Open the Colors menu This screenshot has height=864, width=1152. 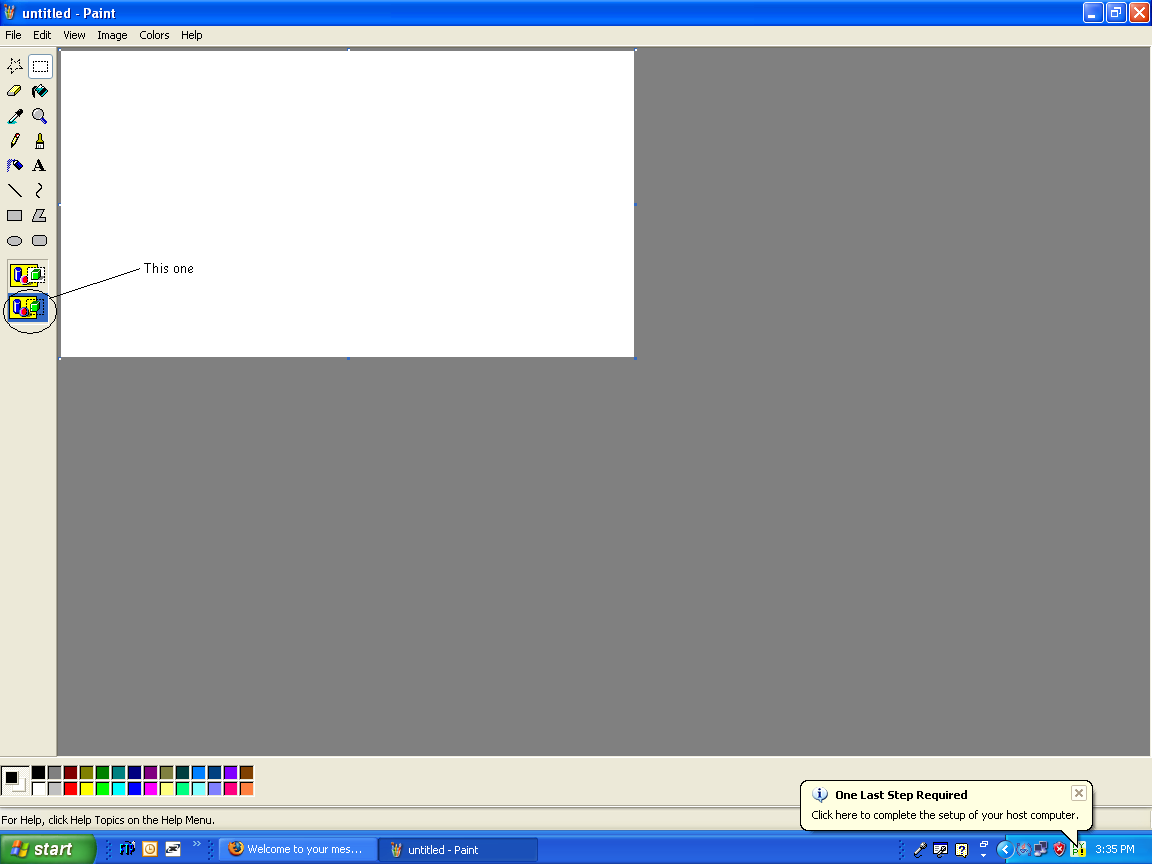(x=154, y=34)
